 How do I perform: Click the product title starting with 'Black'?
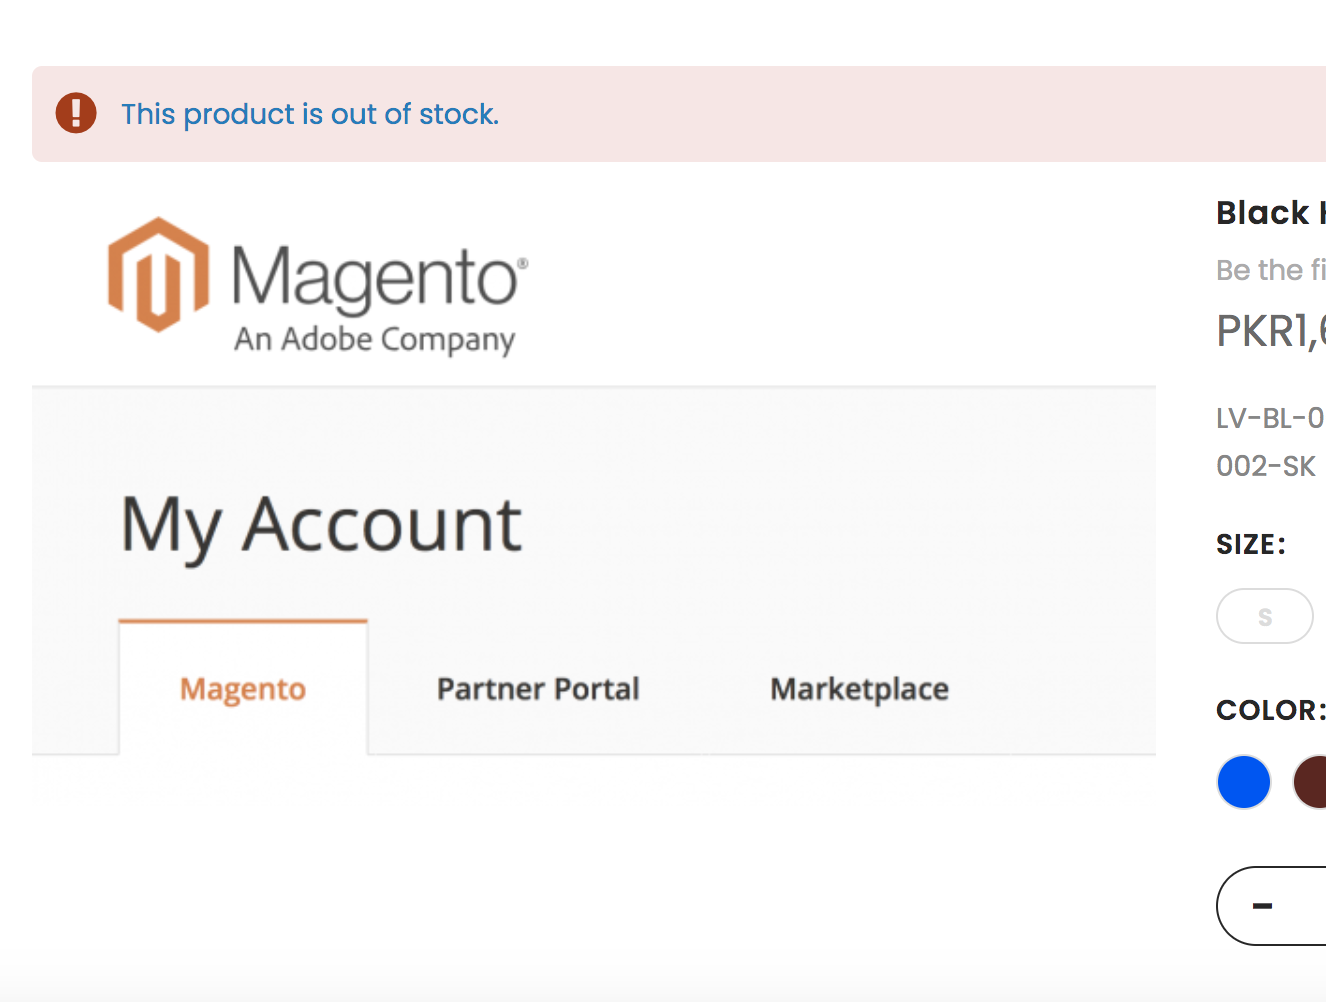click(x=1270, y=212)
